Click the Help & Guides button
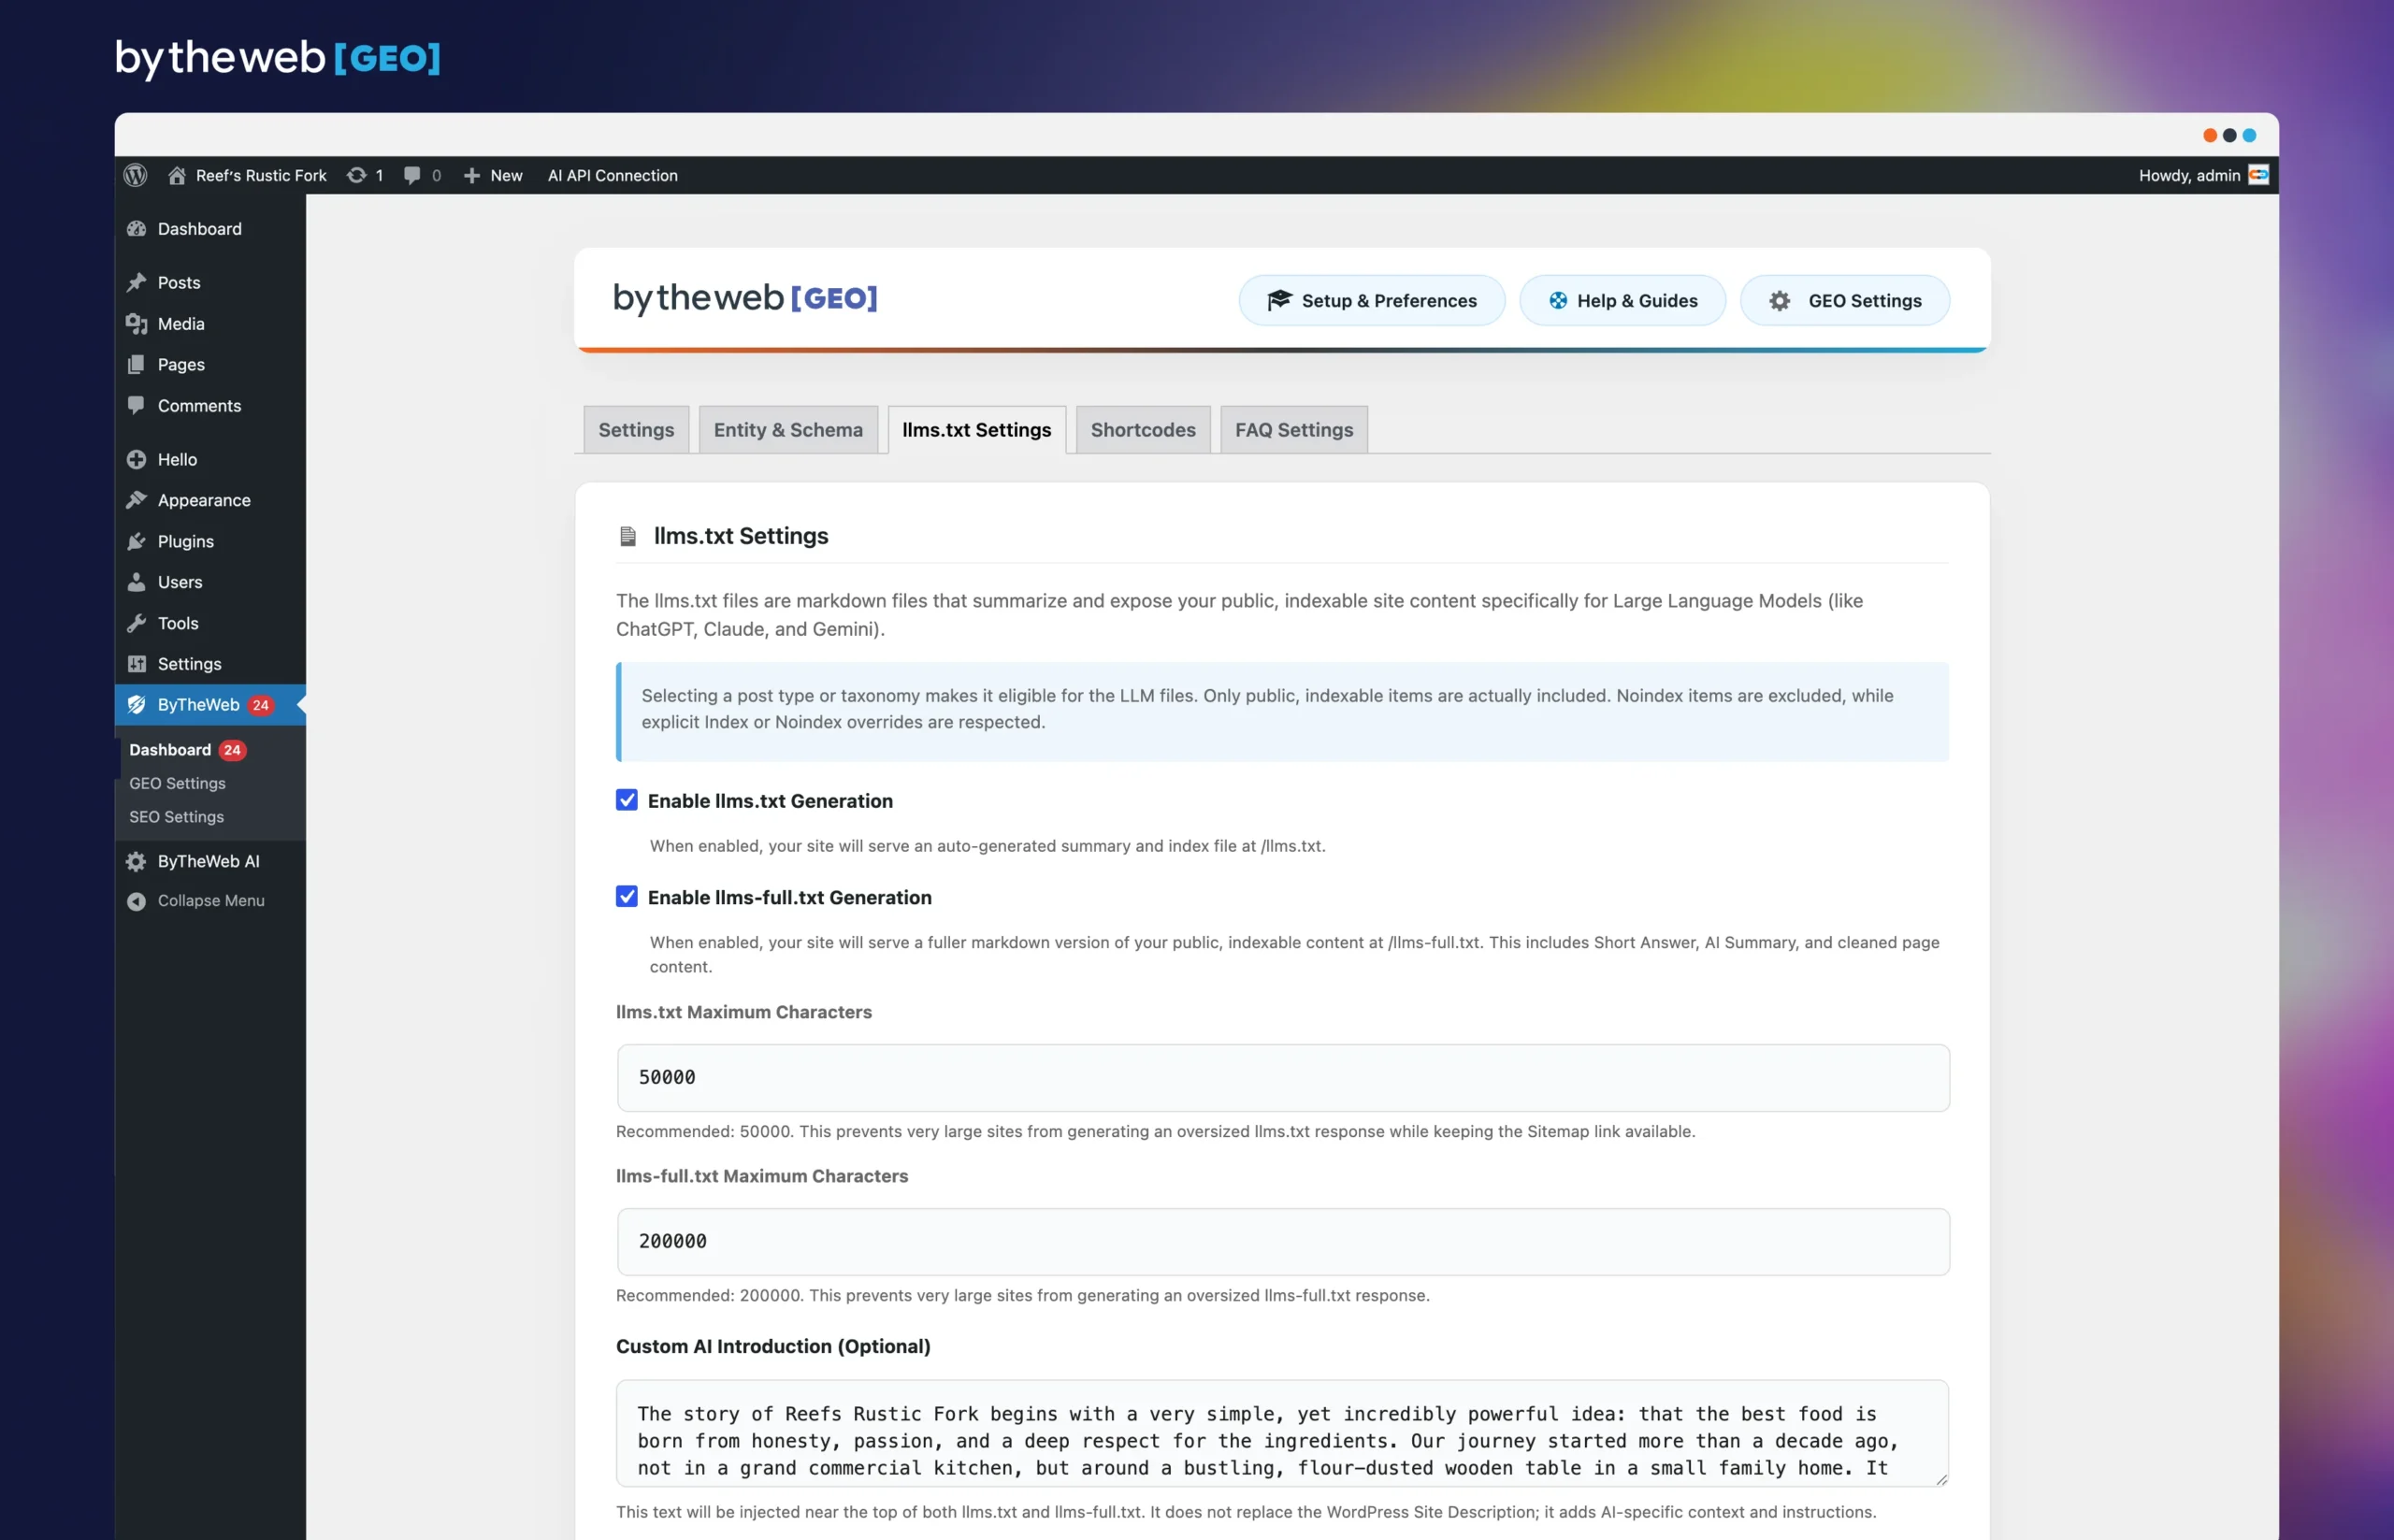2394x1540 pixels. [1622, 301]
